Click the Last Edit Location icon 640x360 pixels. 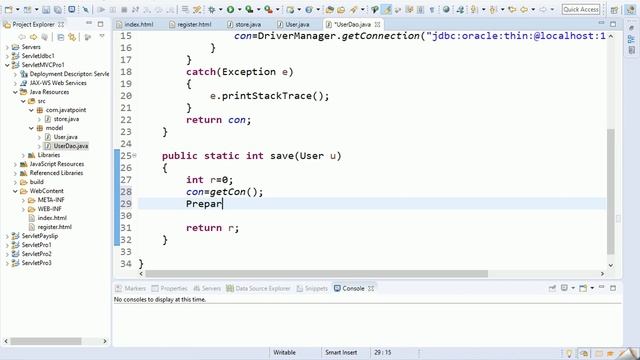click(512, 9)
